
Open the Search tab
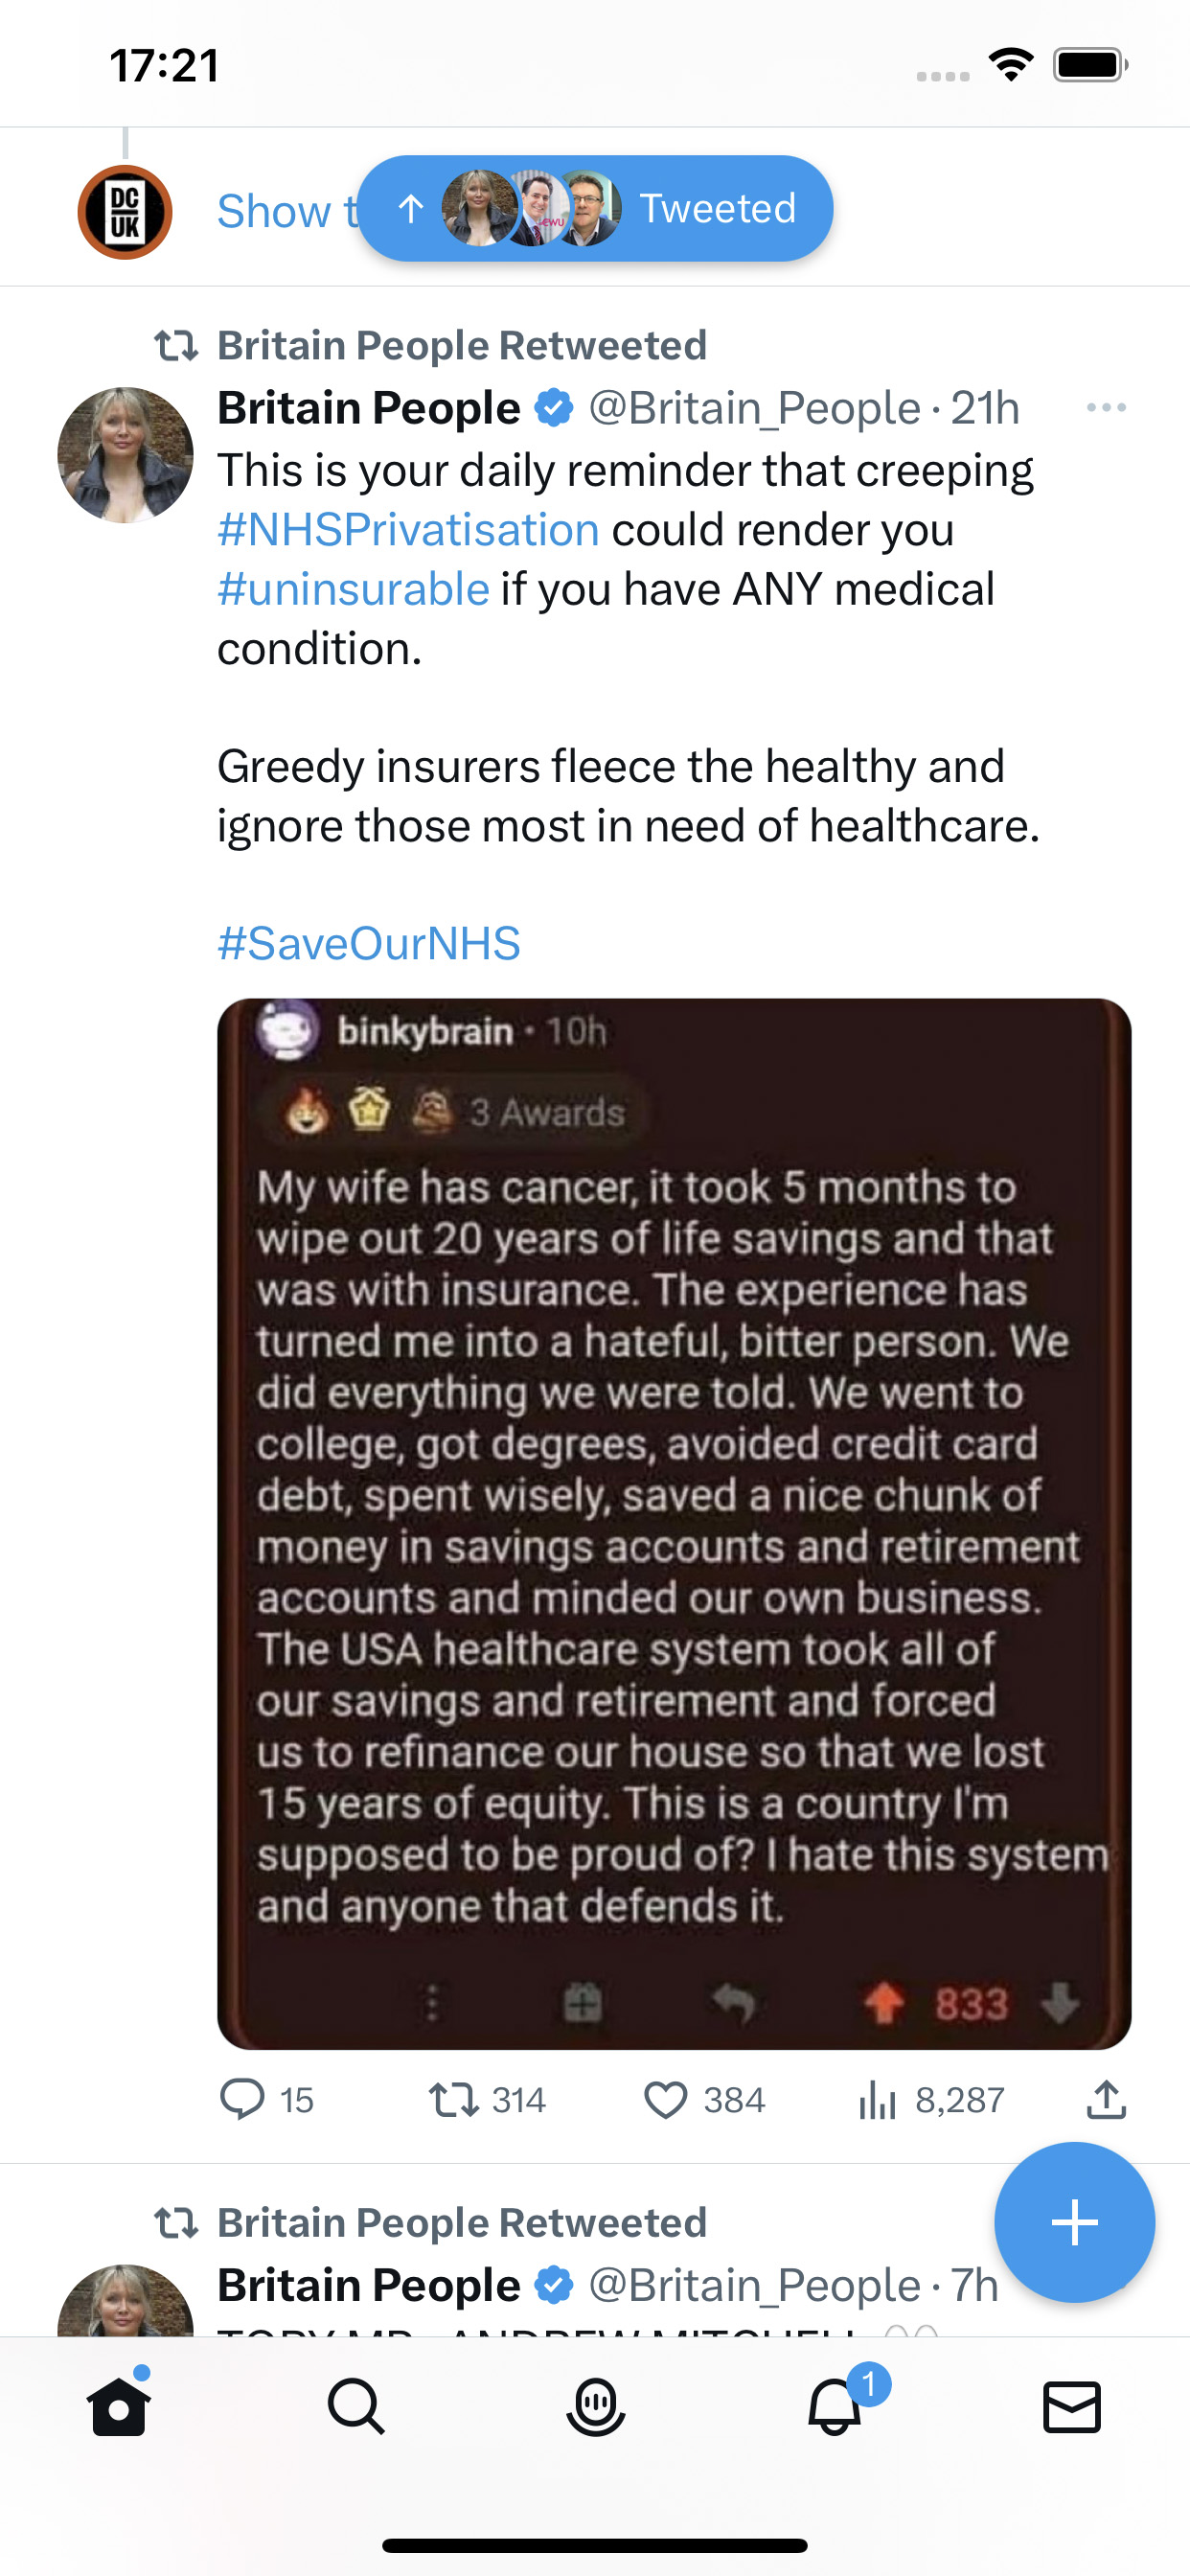pyautogui.click(x=356, y=2406)
